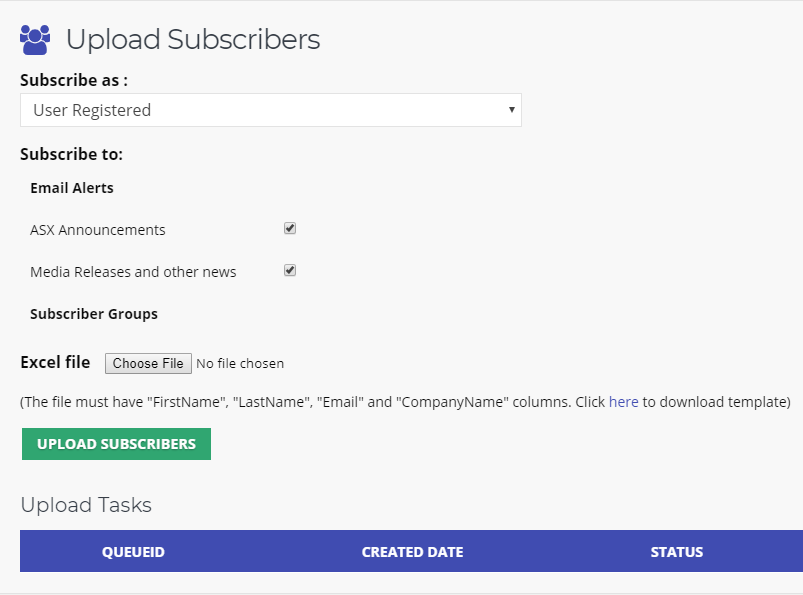Click the green Upload Subscribers button
Image resolution: width=803 pixels, height=595 pixels.
116,444
